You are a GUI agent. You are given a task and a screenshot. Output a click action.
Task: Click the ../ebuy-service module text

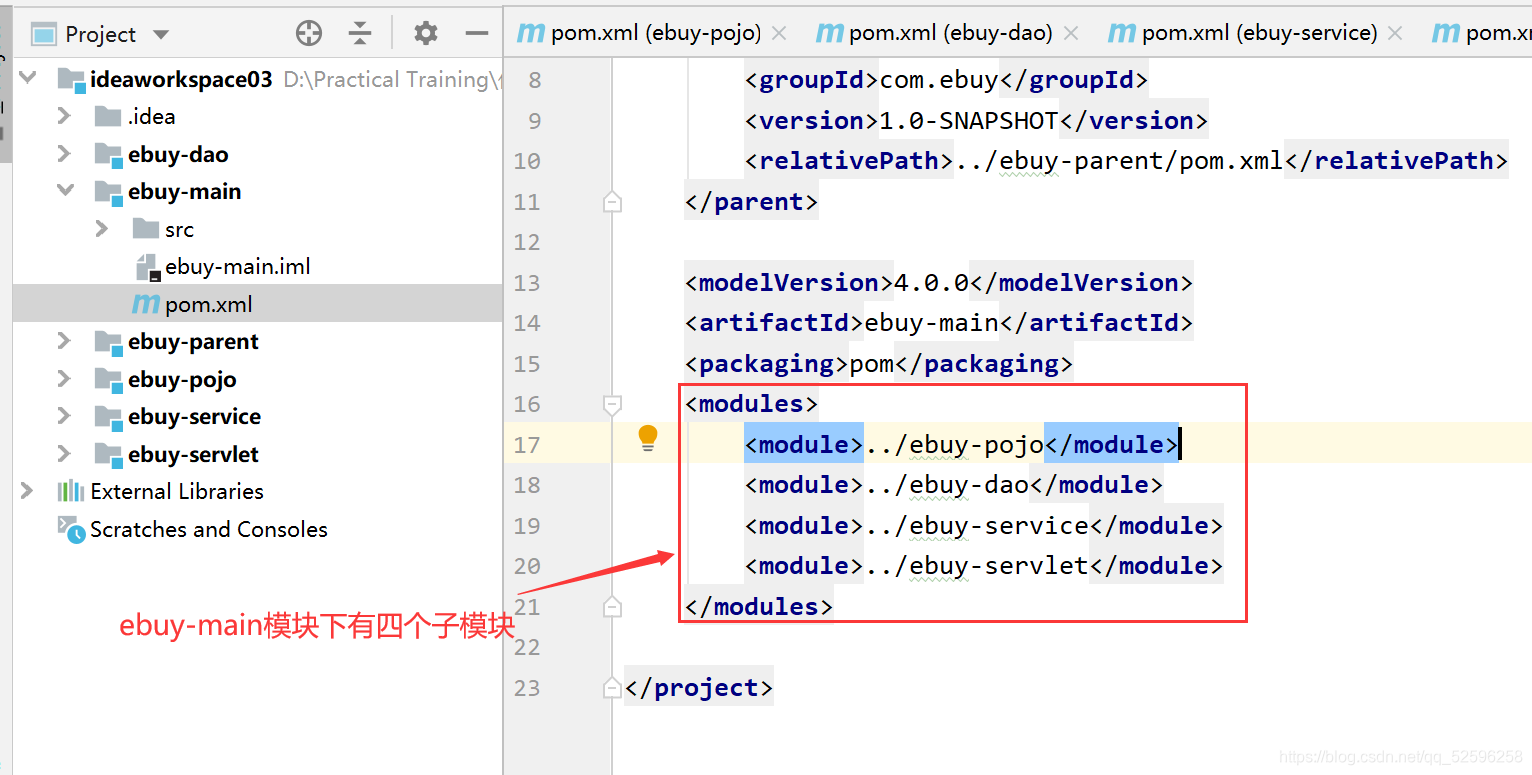[x=976, y=525]
